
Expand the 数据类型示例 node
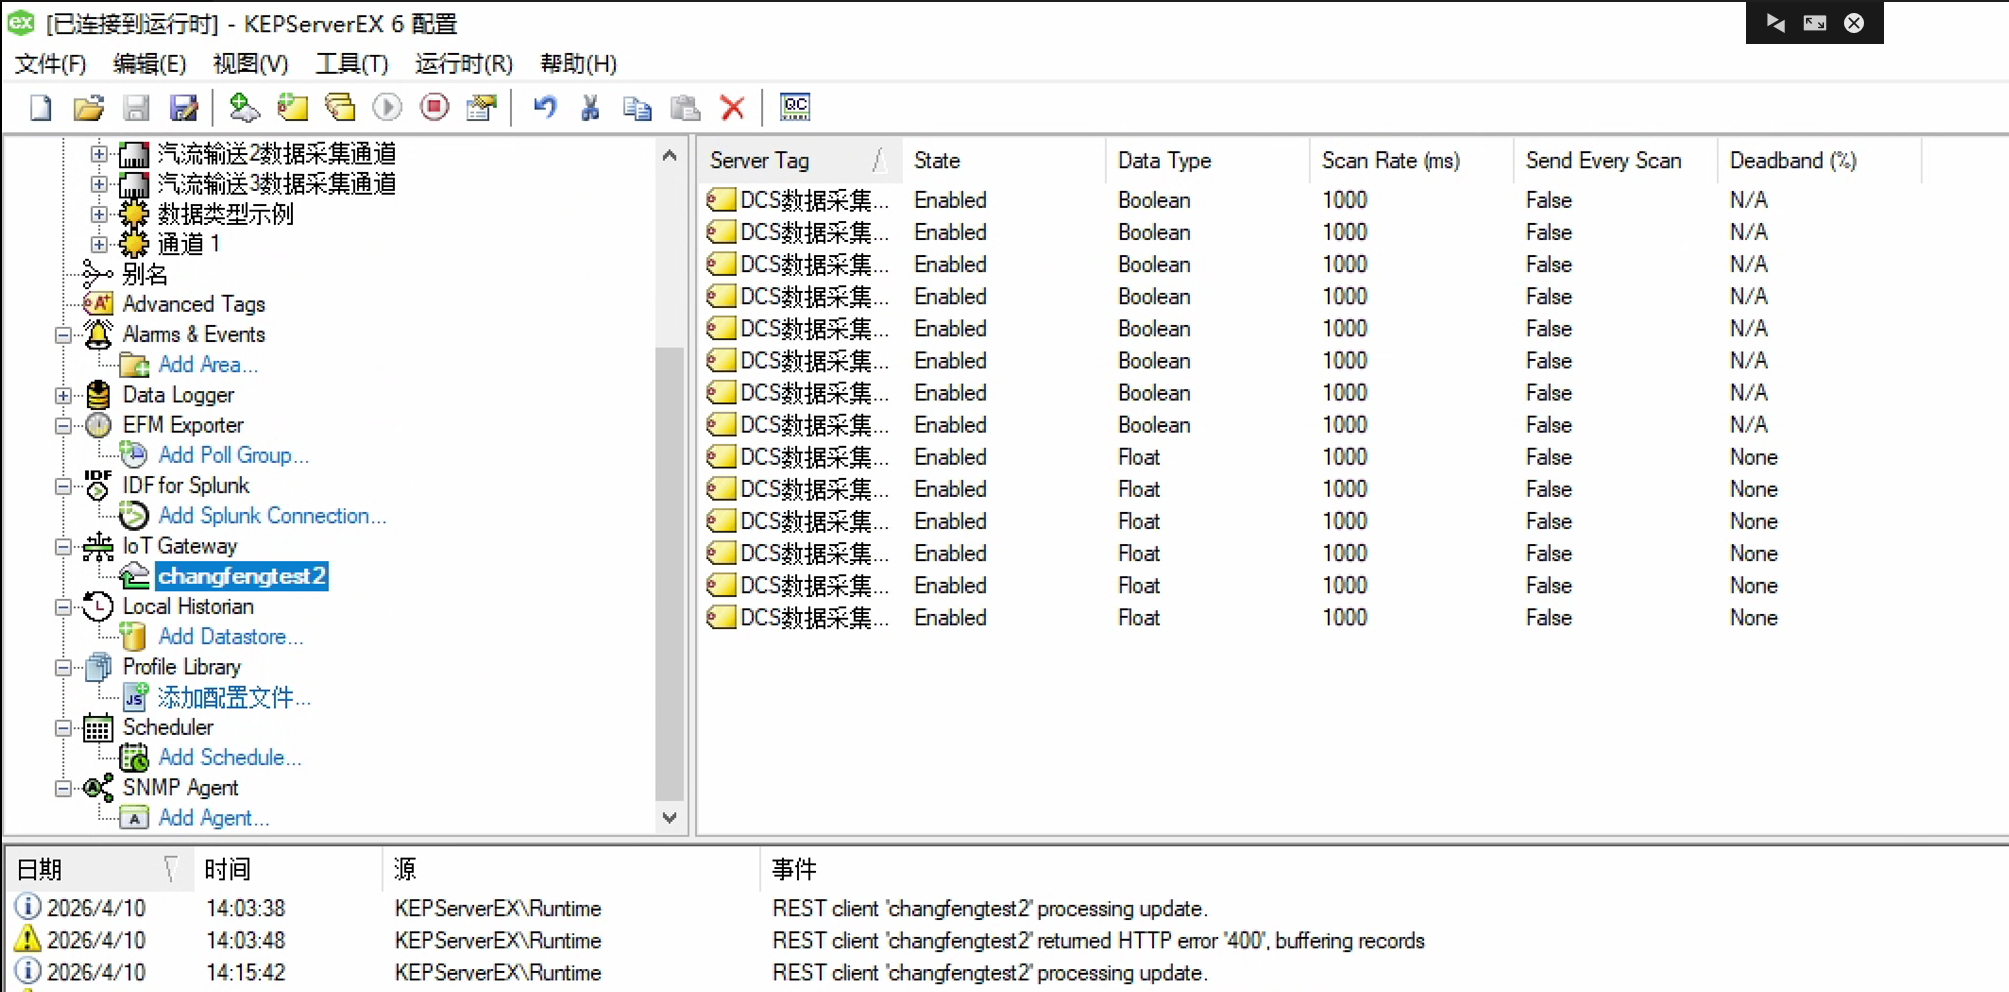pyautogui.click(x=98, y=214)
